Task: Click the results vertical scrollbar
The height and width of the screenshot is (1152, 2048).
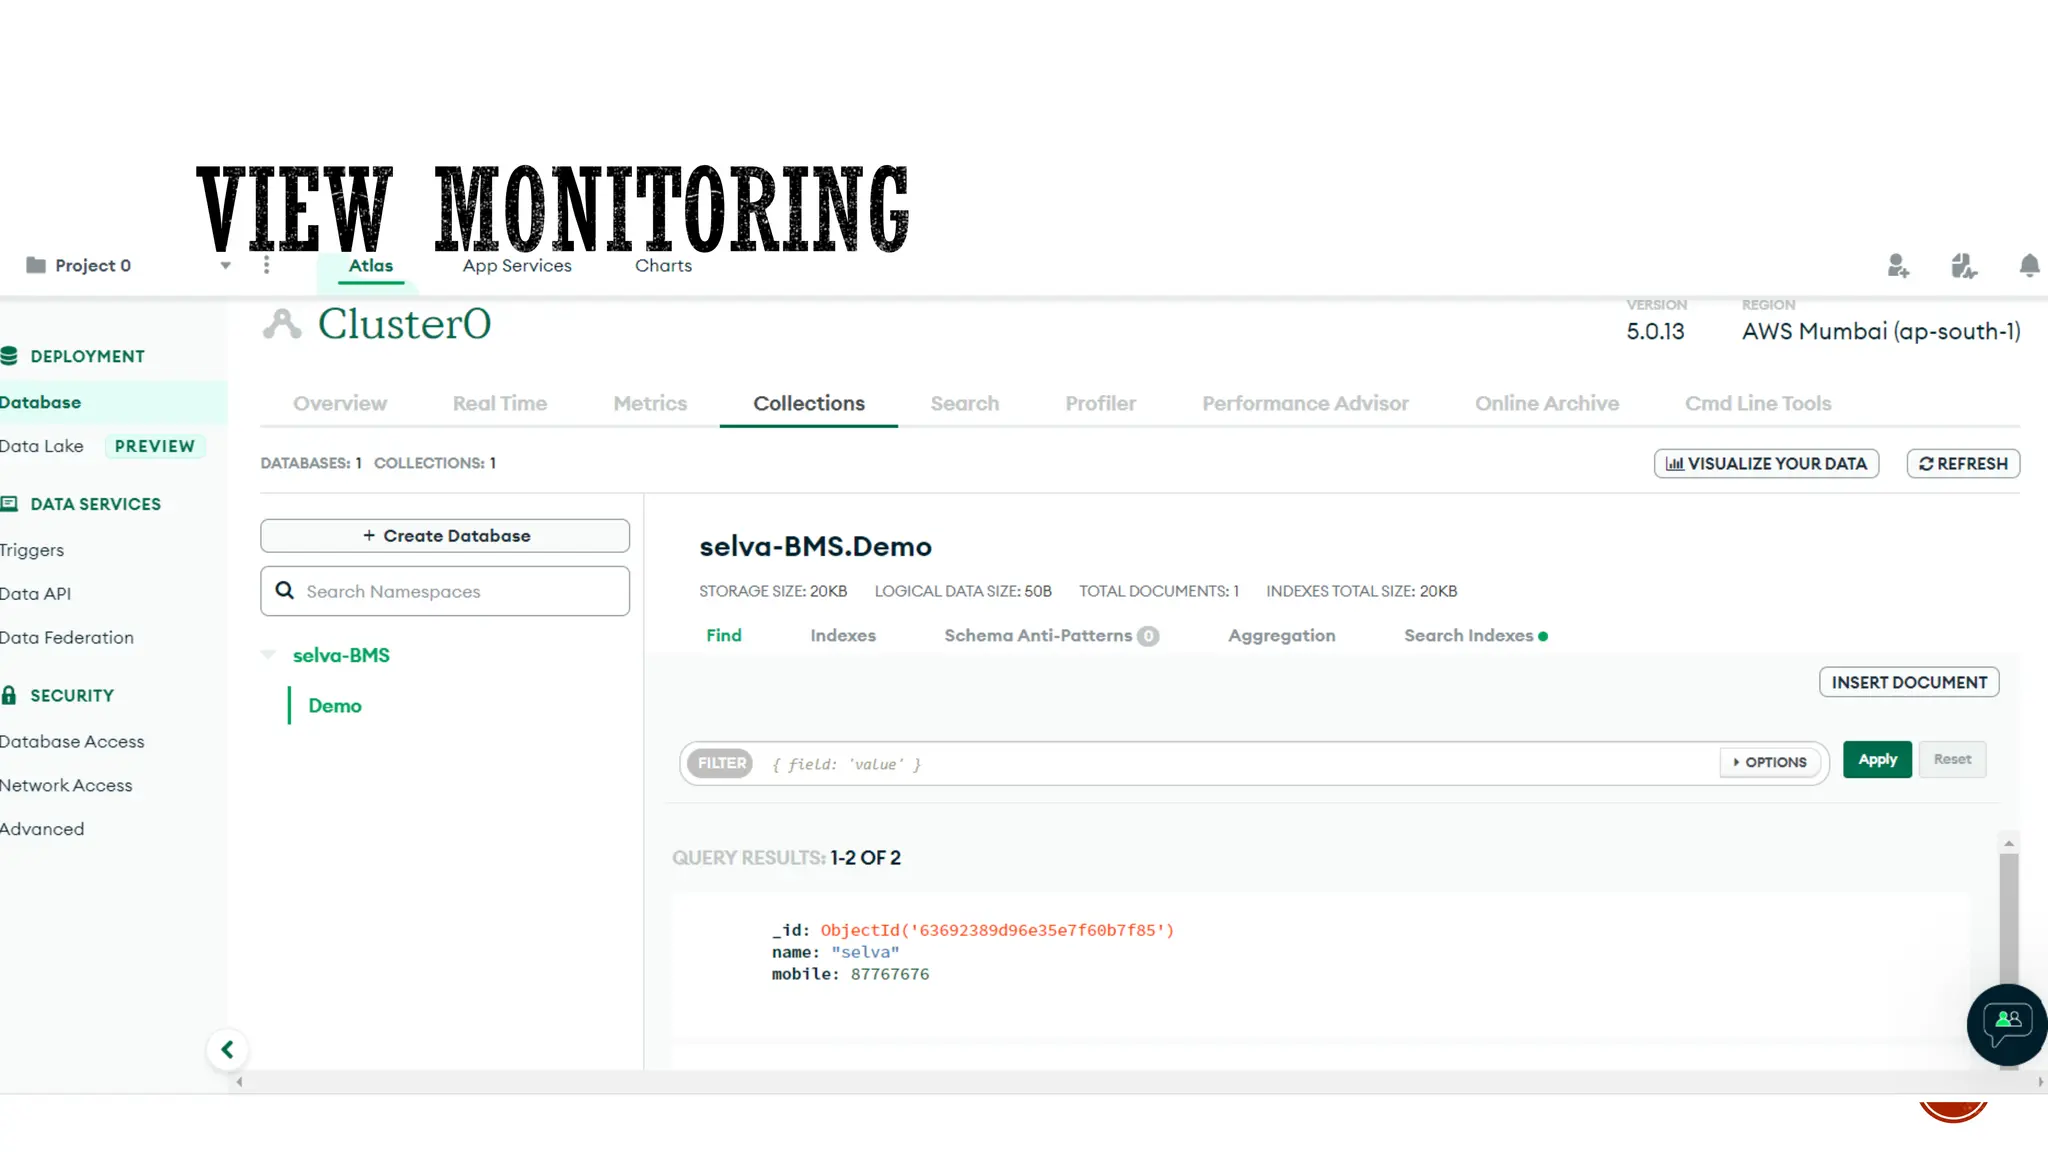Action: point(2008,920)
